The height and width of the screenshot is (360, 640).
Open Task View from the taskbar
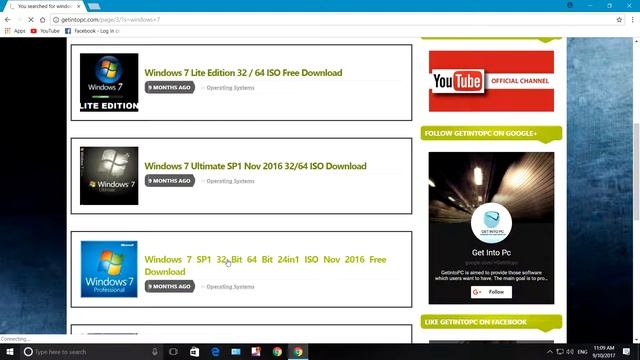point(173,351)
